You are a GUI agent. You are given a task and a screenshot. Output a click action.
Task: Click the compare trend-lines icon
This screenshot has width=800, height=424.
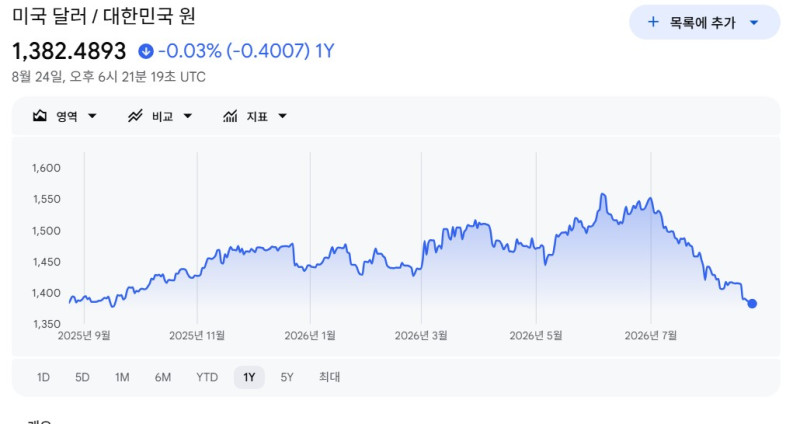135,116
